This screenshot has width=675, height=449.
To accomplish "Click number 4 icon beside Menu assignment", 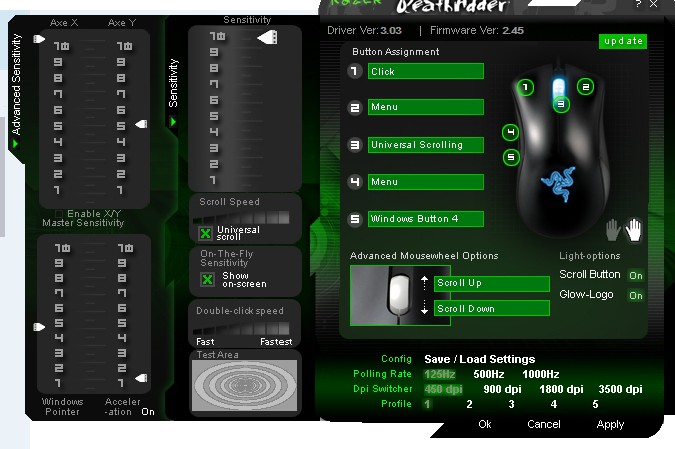I will pyautogui.click(x=355, y=182).
